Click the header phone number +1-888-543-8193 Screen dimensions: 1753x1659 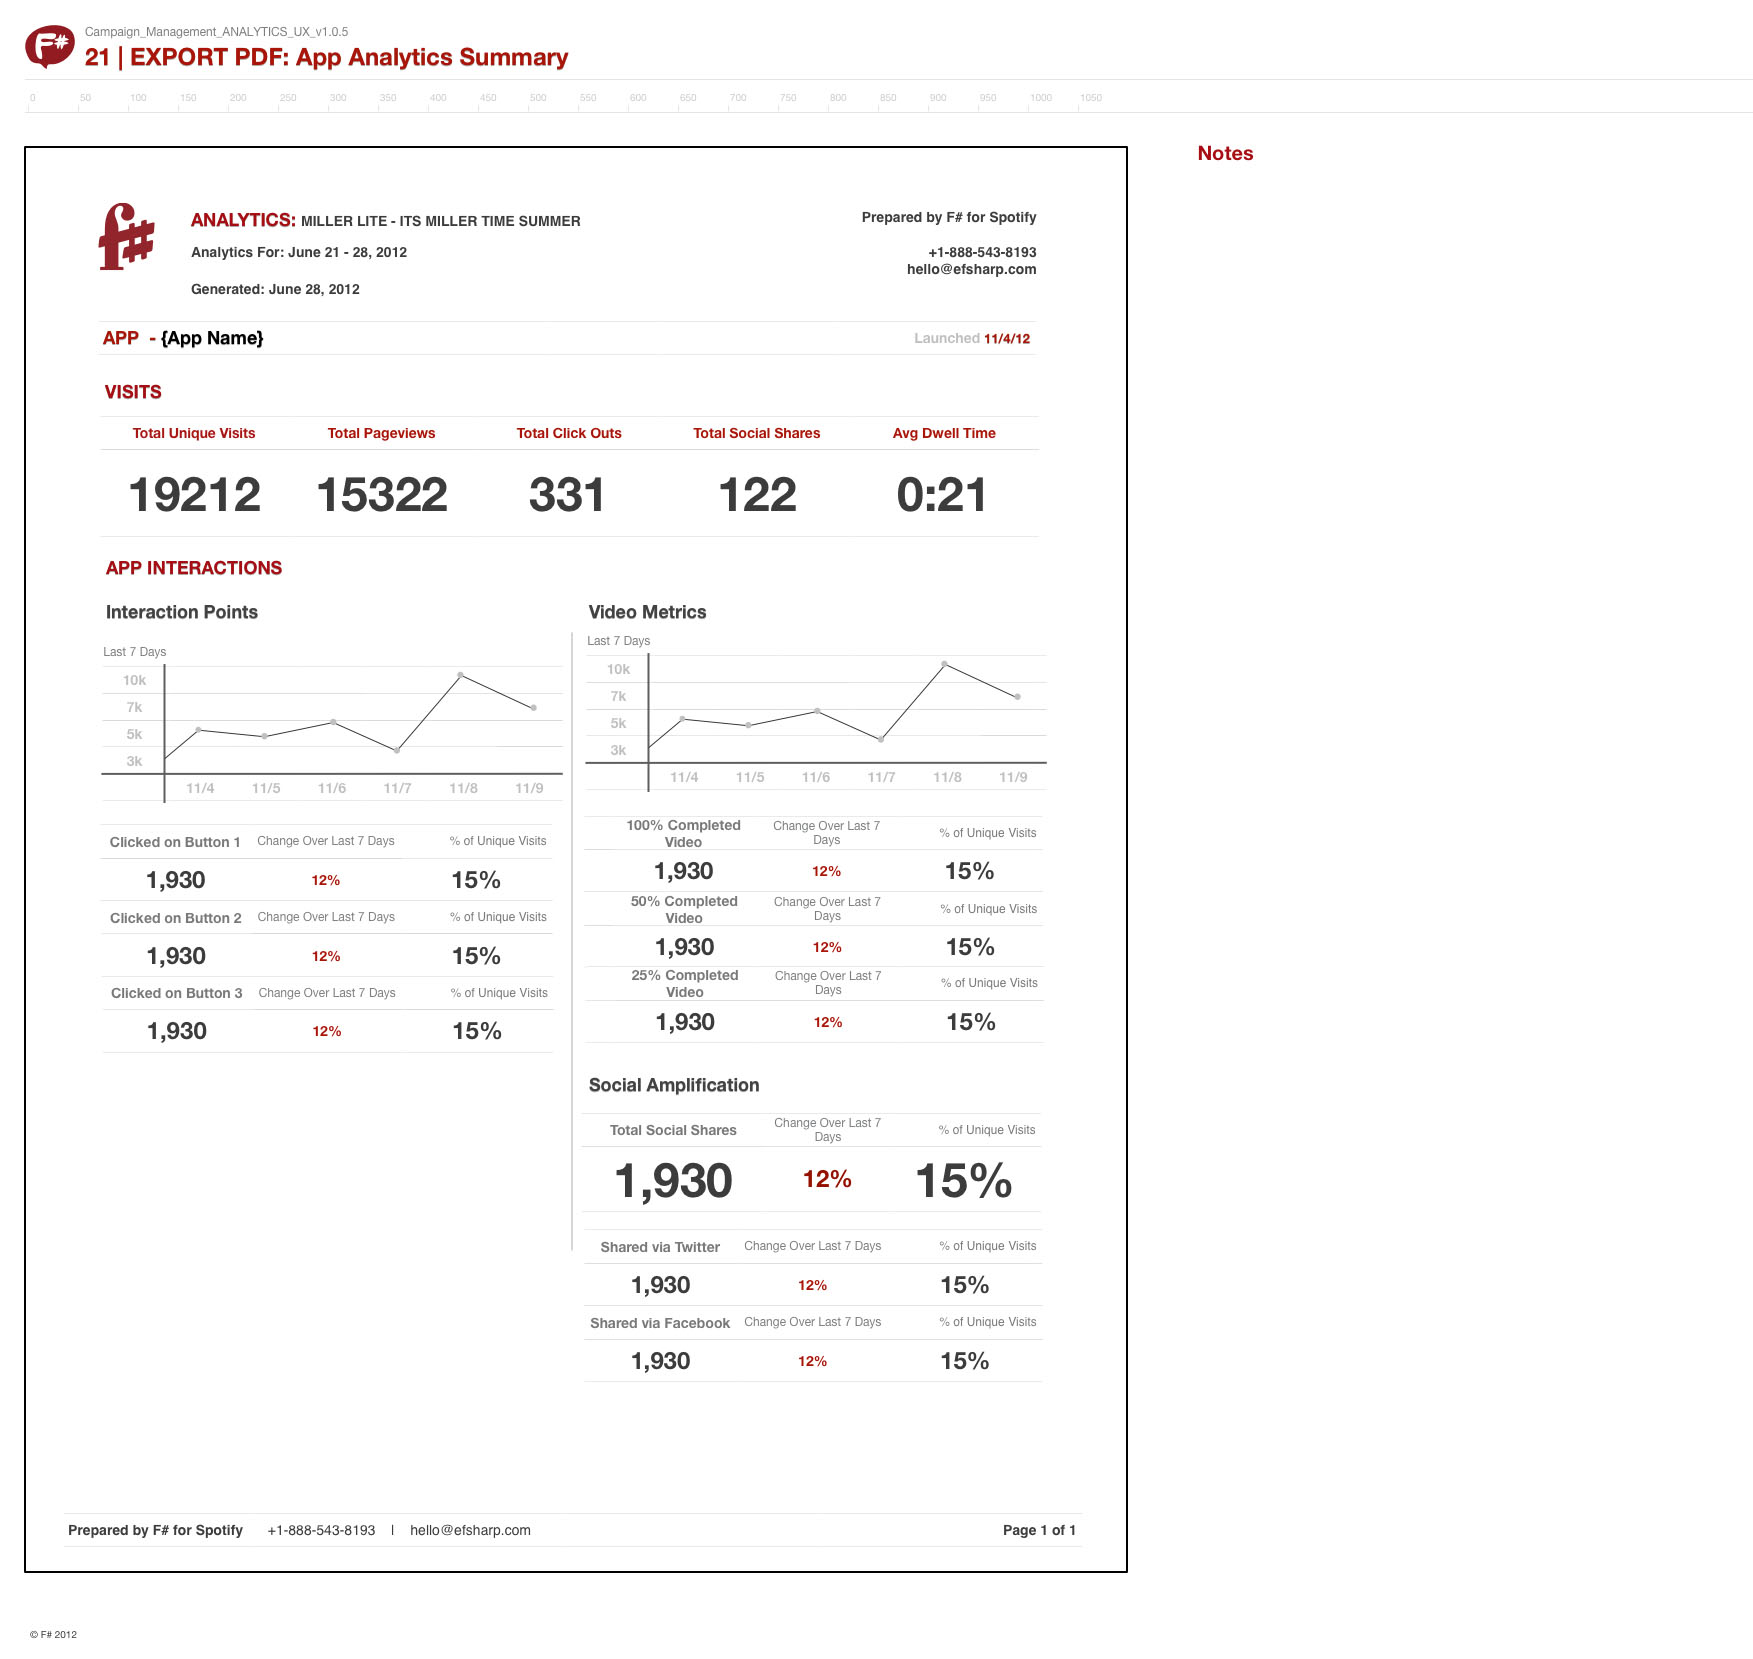click(982, 252)
